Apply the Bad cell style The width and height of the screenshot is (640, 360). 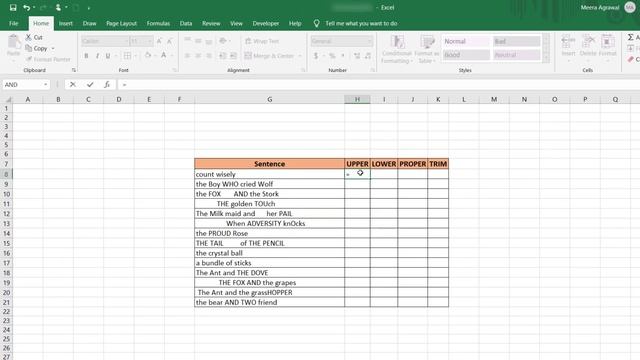coord(516,41)
